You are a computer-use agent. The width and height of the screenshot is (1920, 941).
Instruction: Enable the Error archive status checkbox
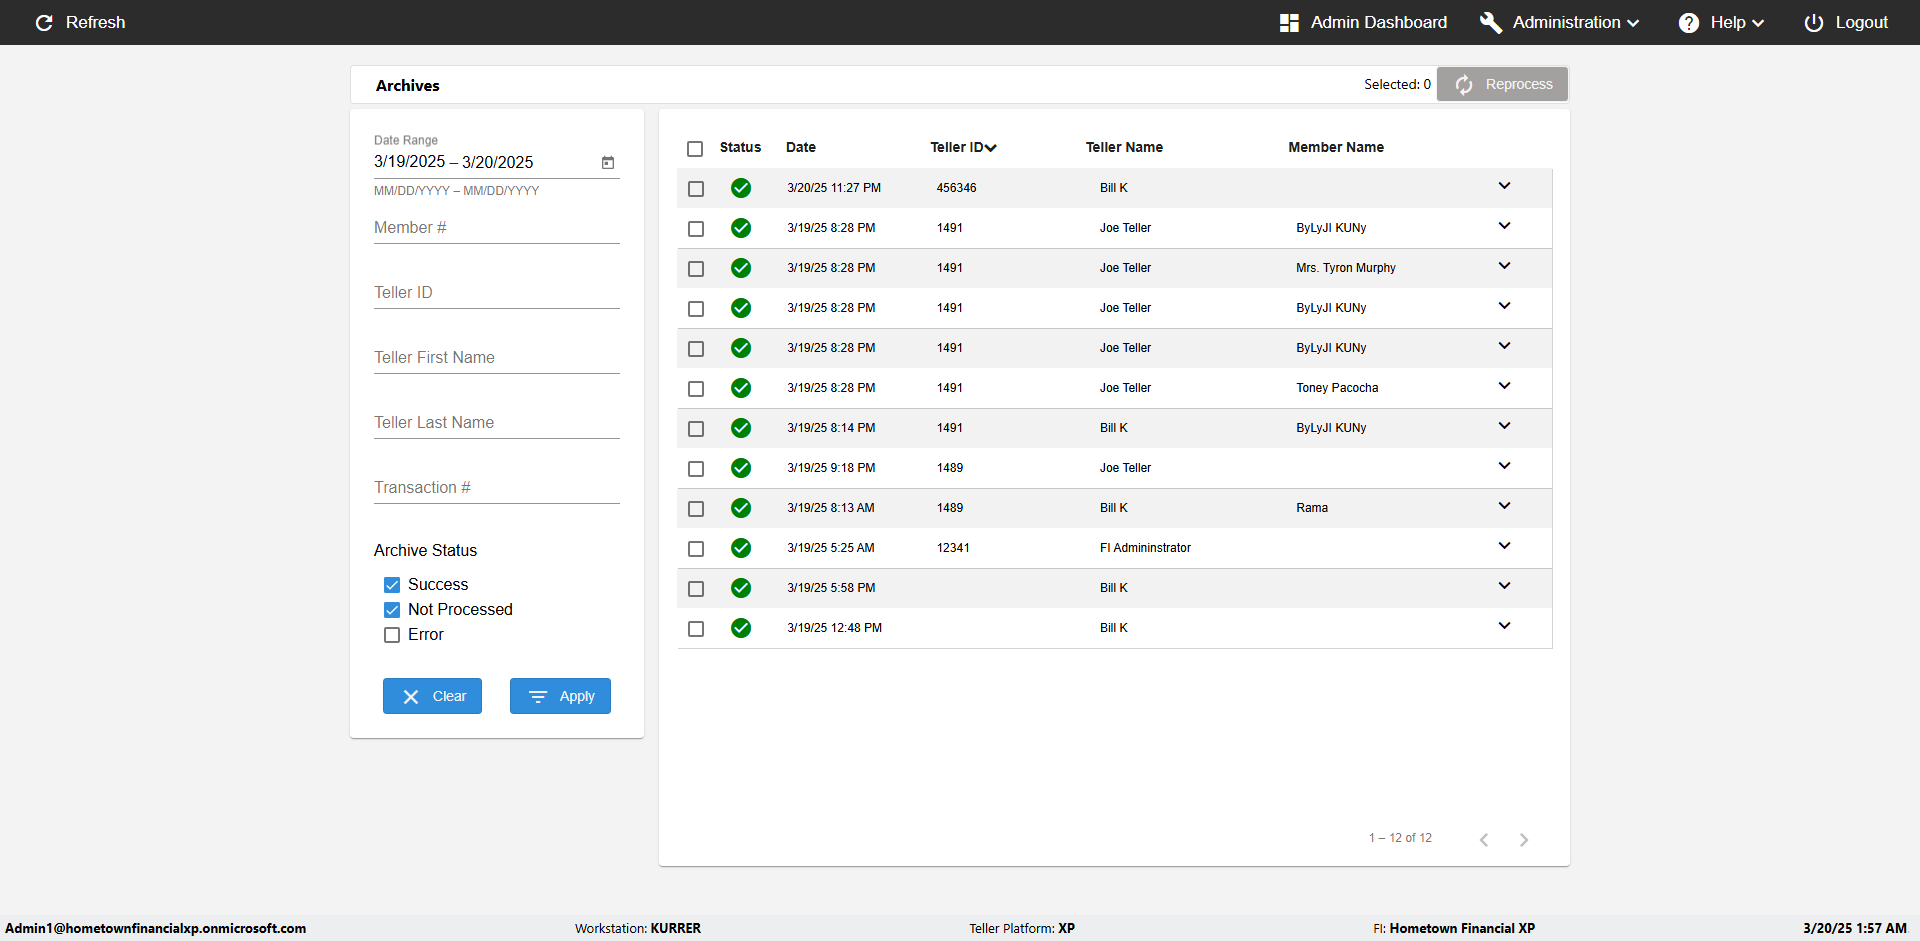(392, 635)
